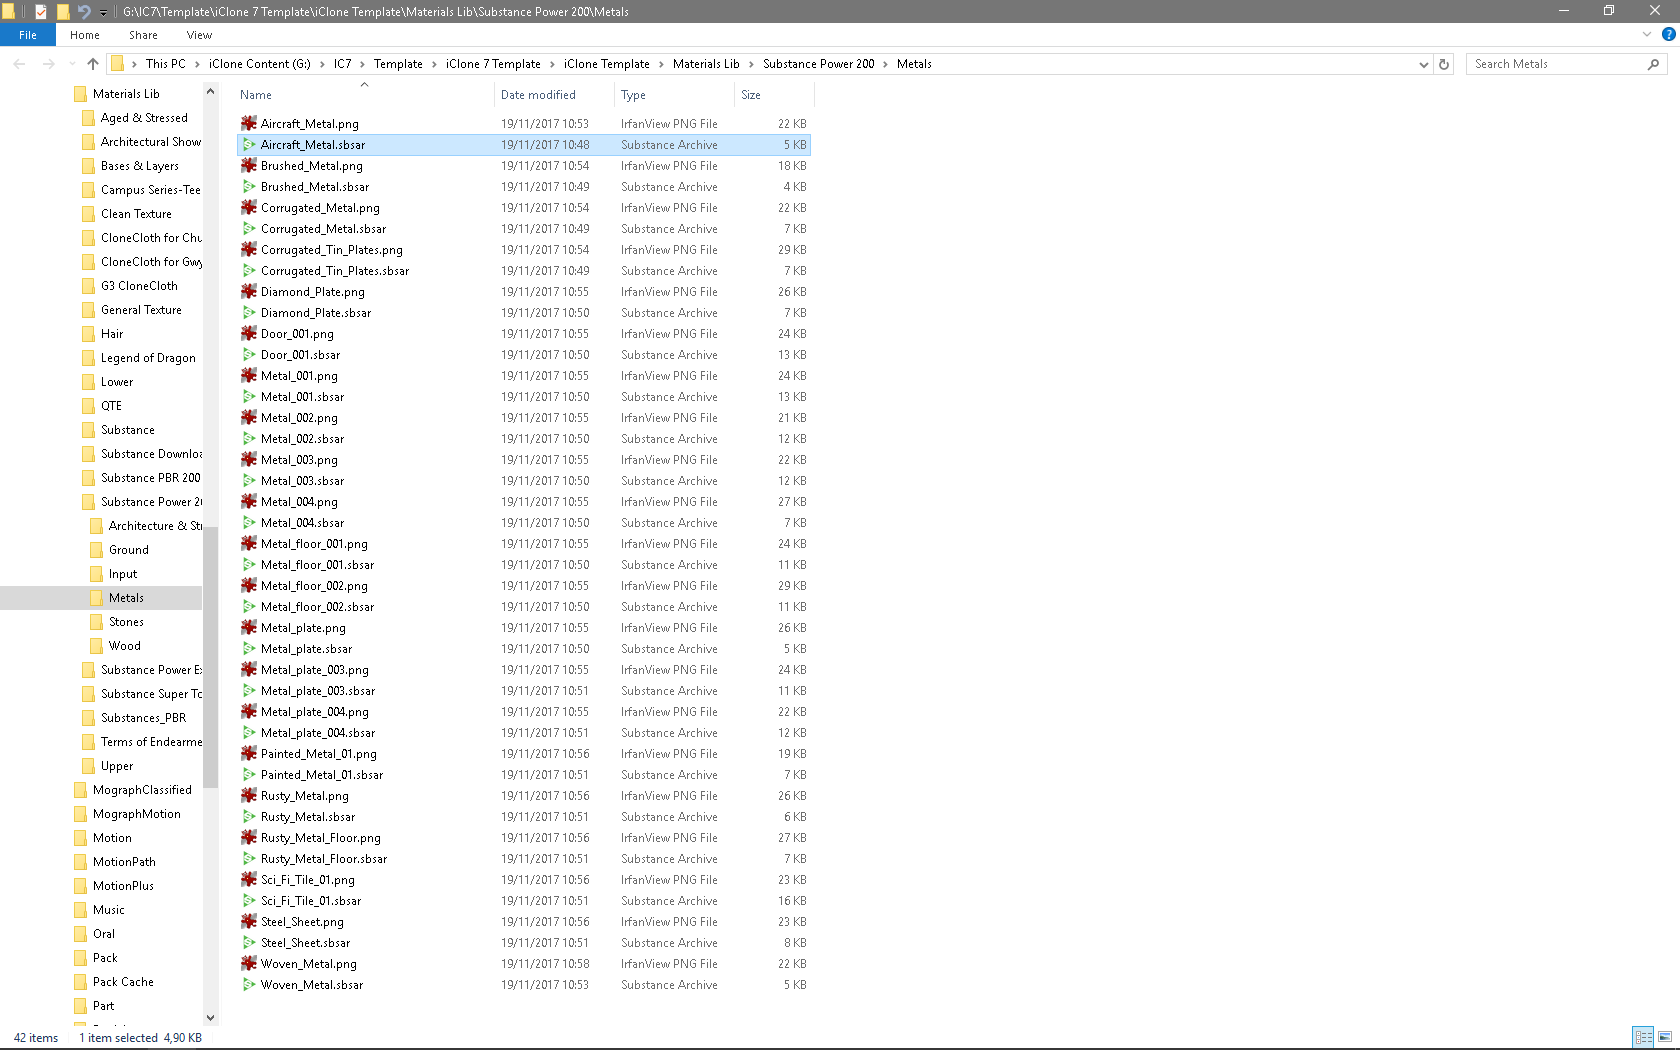This screenshot has width=1680, height=1050.
Task: Expand the ribbon with the chevron
Action: [x=1647, y=34]
